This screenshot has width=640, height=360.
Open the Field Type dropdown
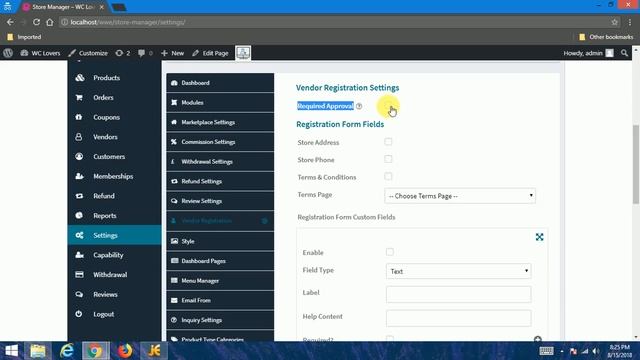pos(458,271)
